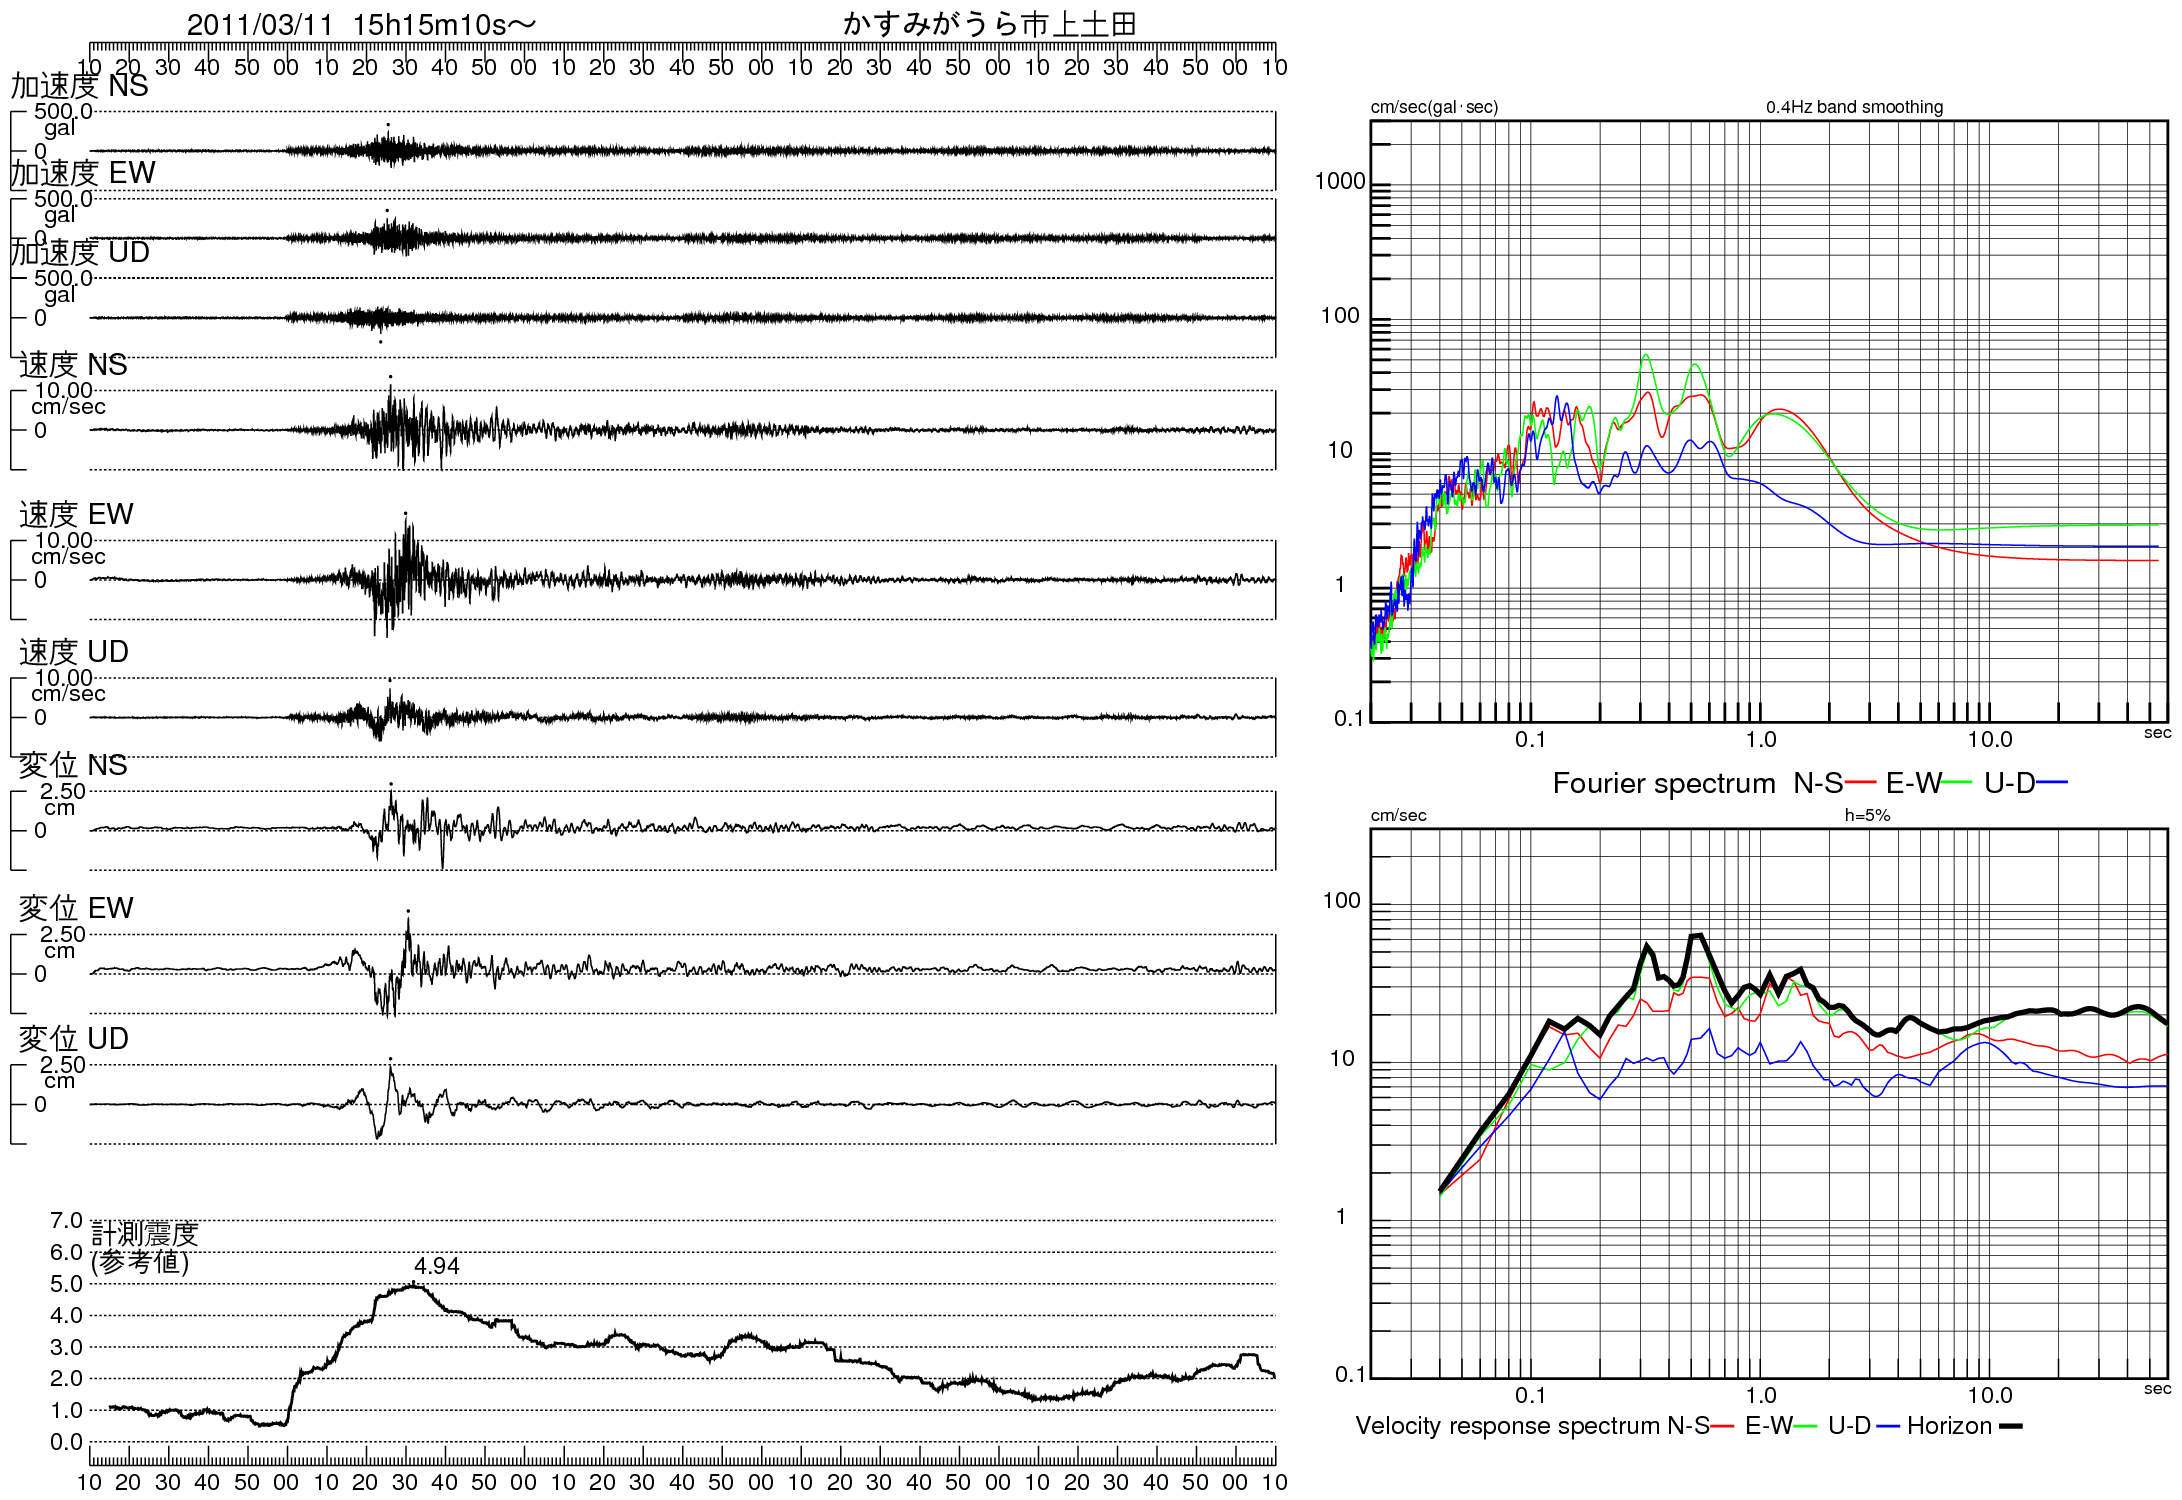Image resolution: width=2182 pixels, height=1500 pixels.
Task: Select the 加速度 EW trace label
Action: click(x=83, y=173)
